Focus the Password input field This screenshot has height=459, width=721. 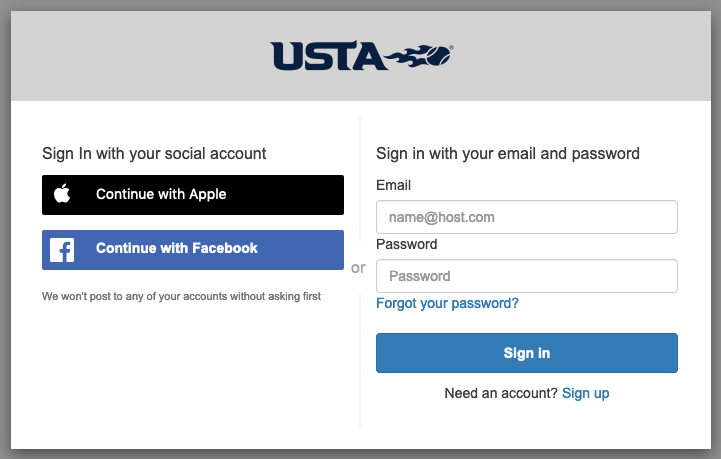[526, 276]
